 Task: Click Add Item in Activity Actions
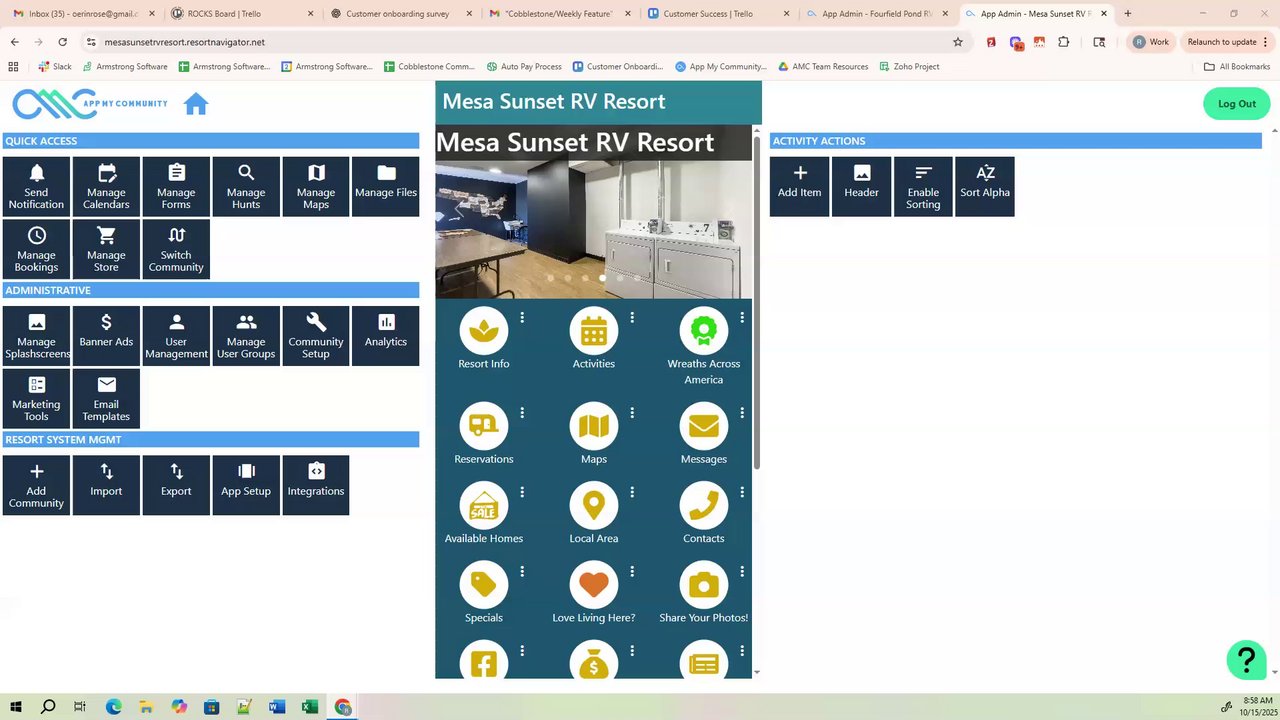(800, 186)
